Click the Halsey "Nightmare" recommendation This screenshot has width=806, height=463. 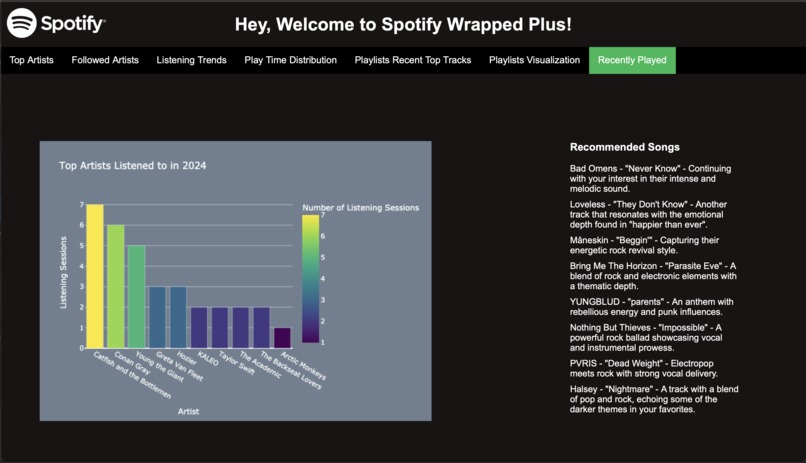coord(654,399)
